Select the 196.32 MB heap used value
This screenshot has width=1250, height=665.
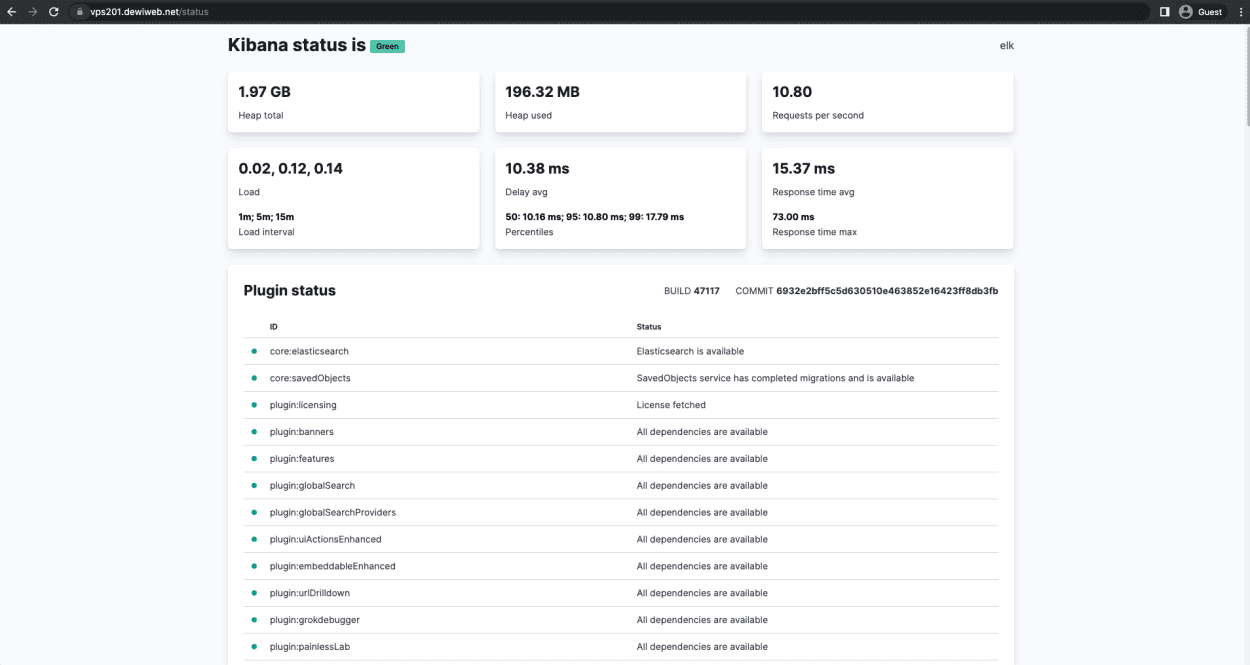click(x=542, y=92)
